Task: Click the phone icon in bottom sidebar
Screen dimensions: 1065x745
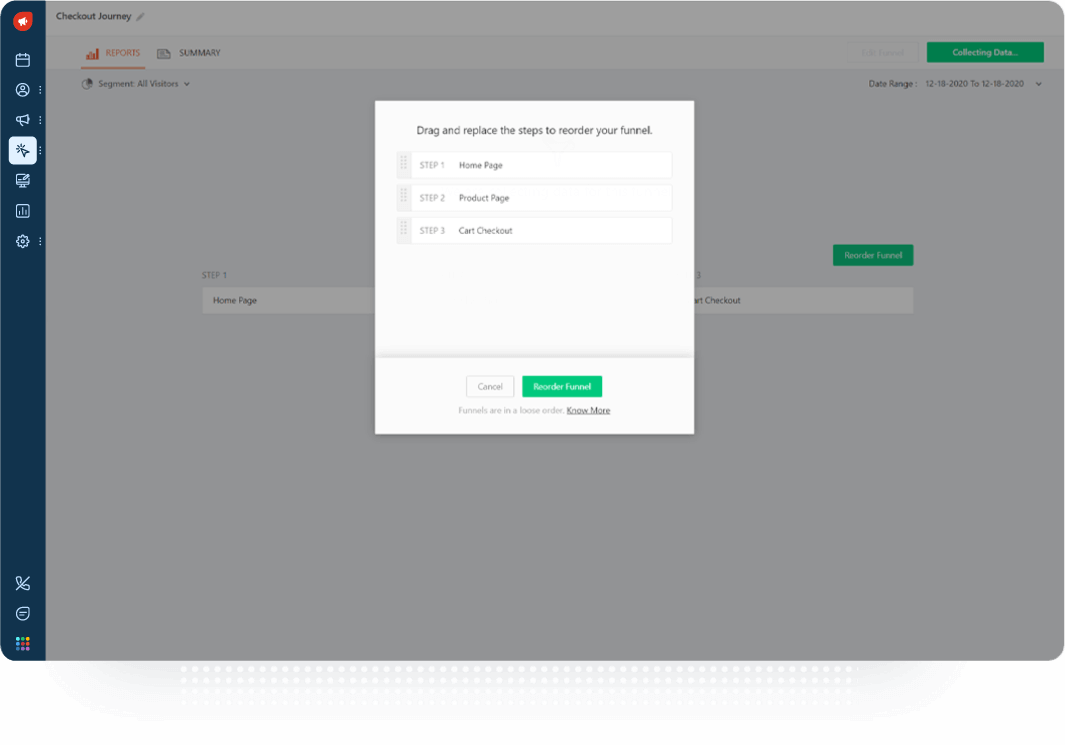Action: coord(22,583)
